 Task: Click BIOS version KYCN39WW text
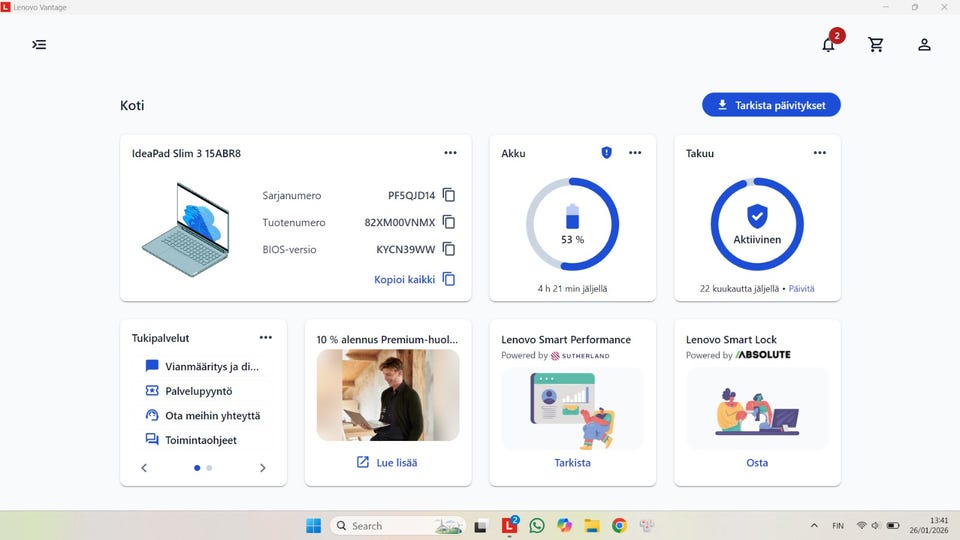tap(405, 249)
